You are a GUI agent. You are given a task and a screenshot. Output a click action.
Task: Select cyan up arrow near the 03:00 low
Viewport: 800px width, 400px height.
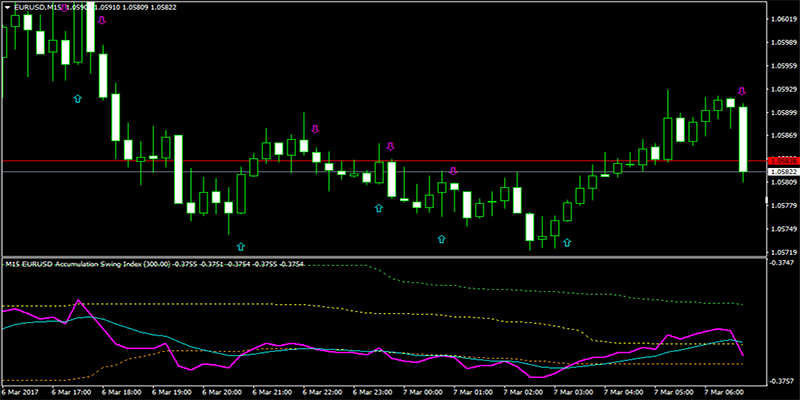(567, 243)
